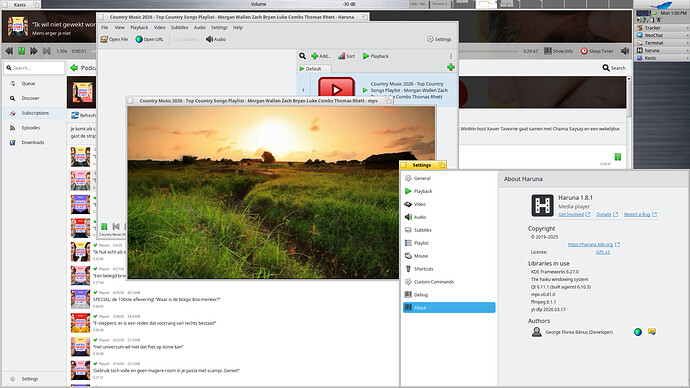Open General in the Haruna Settings window
The image size is (690, 388).
[x=449, y=178]
